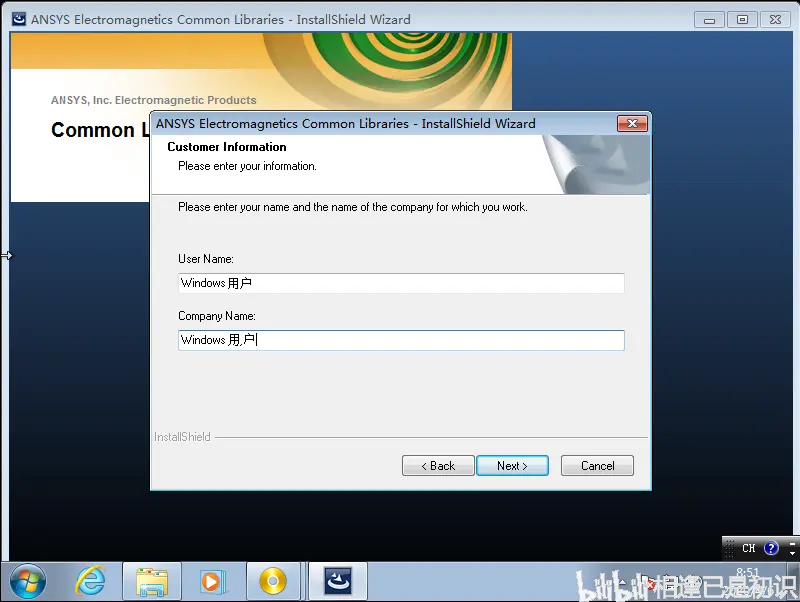This screenshot has width=800, height=602.
Task: Click the 'Customer Information' heading text
Action: pyautogui.click(x=227, y=147)
